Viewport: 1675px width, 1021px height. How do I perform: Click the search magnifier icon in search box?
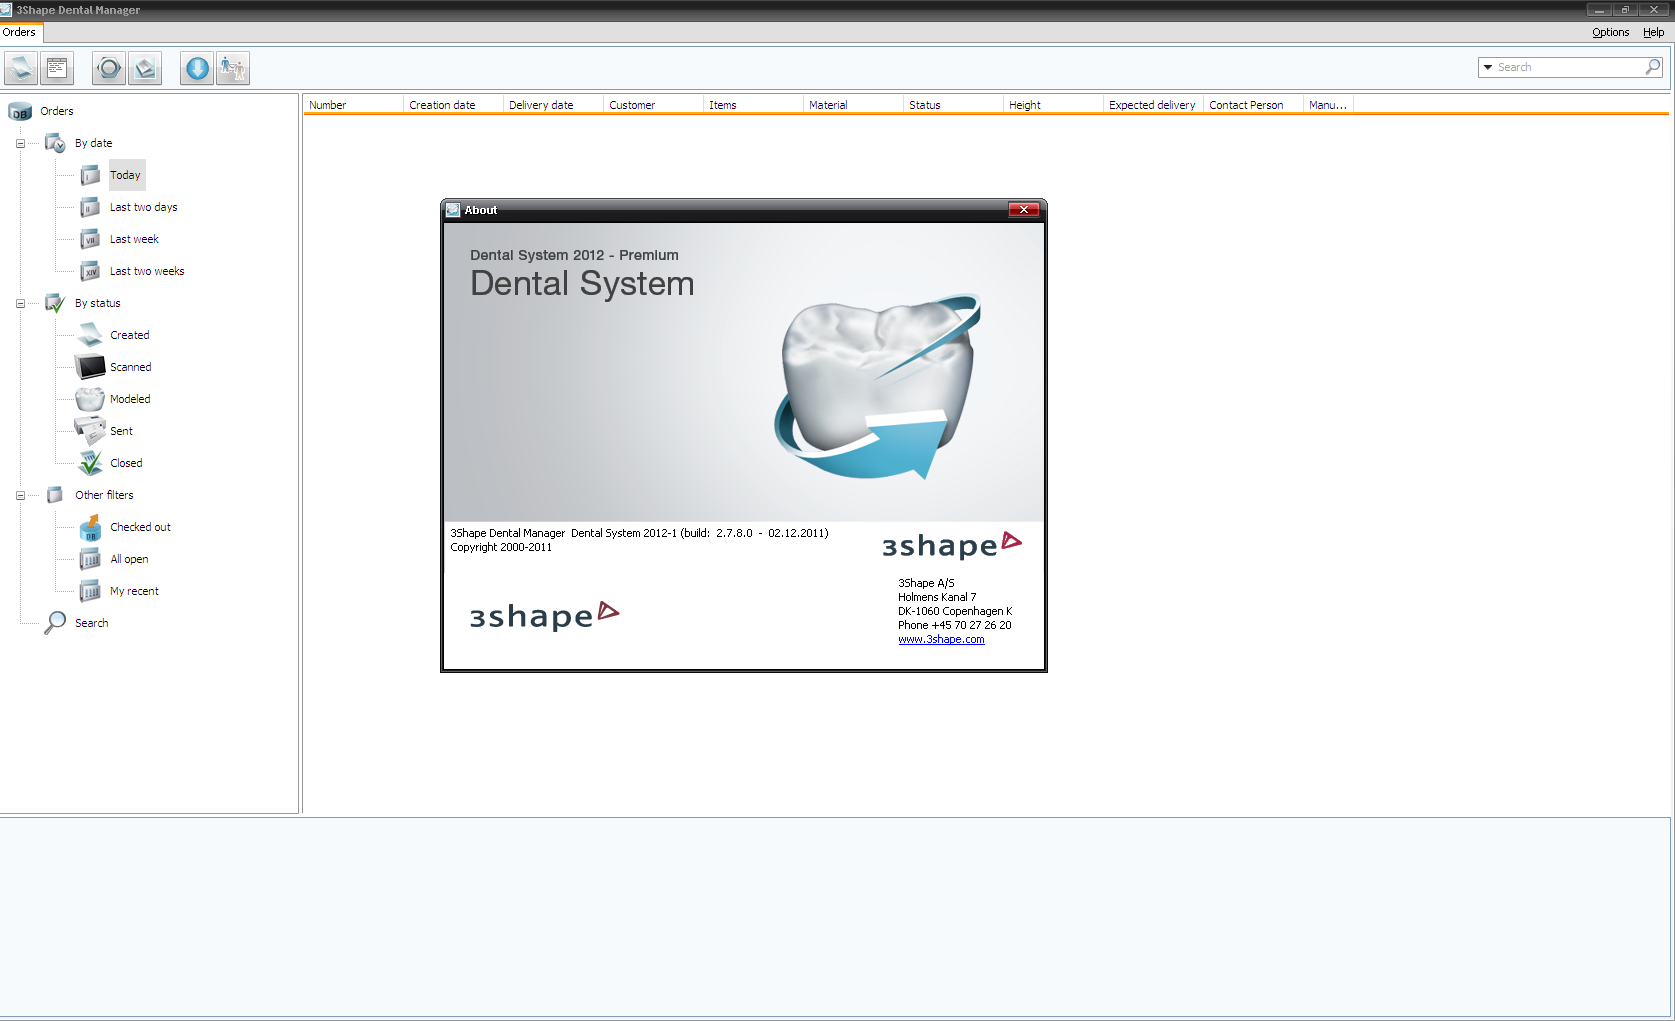(x=1653, y=67)
